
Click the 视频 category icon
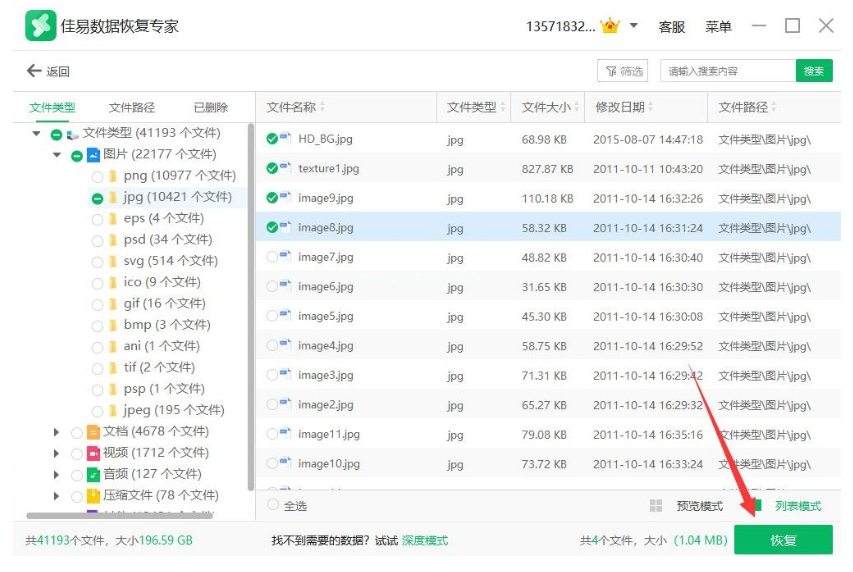tap(93, 453)
